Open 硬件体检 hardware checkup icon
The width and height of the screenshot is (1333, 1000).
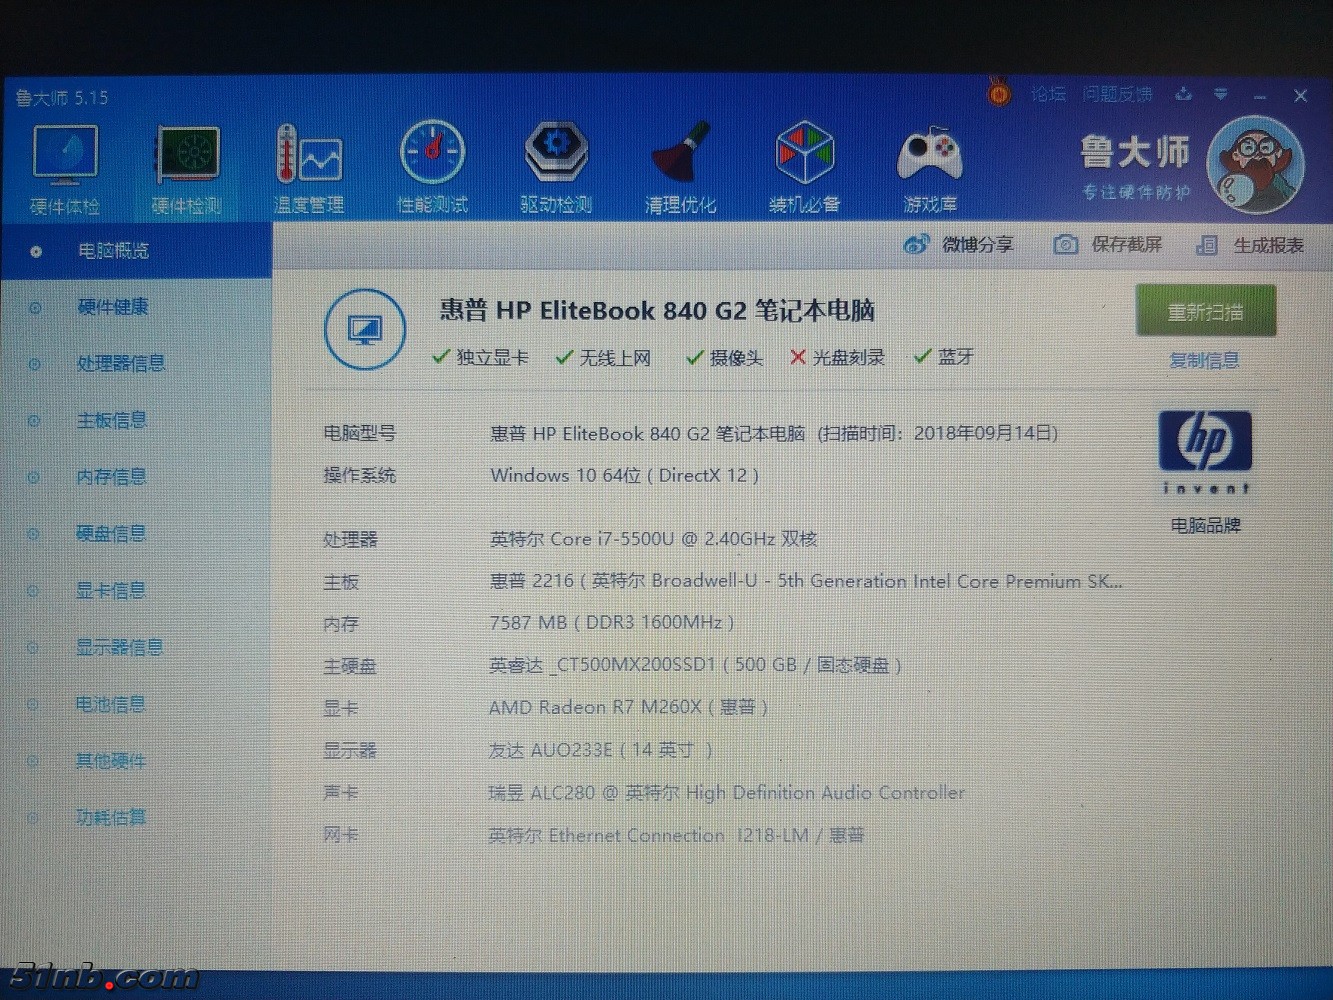tap(65, 168)
